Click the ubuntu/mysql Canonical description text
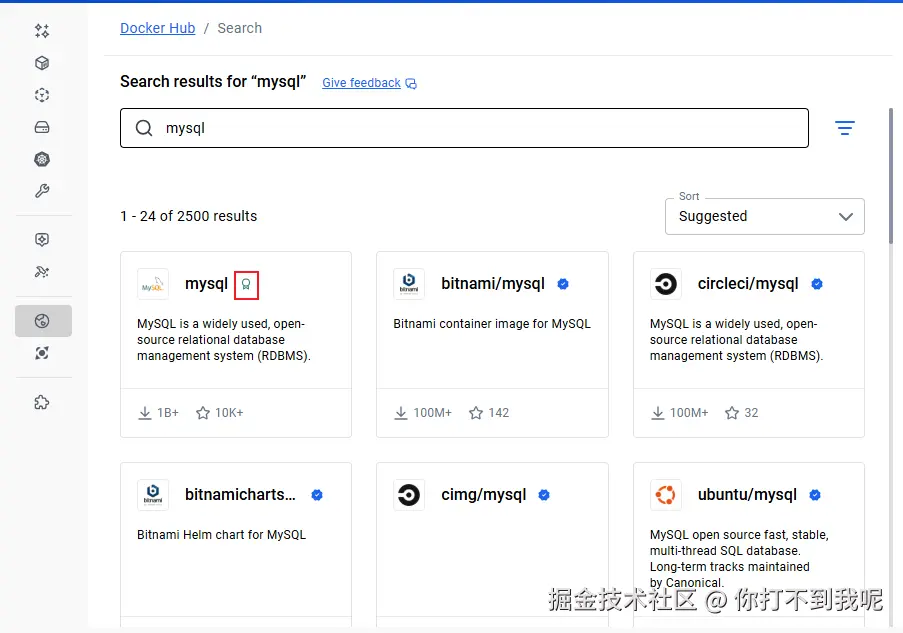The width and height of the screenshot is (903, 633). 739,559
